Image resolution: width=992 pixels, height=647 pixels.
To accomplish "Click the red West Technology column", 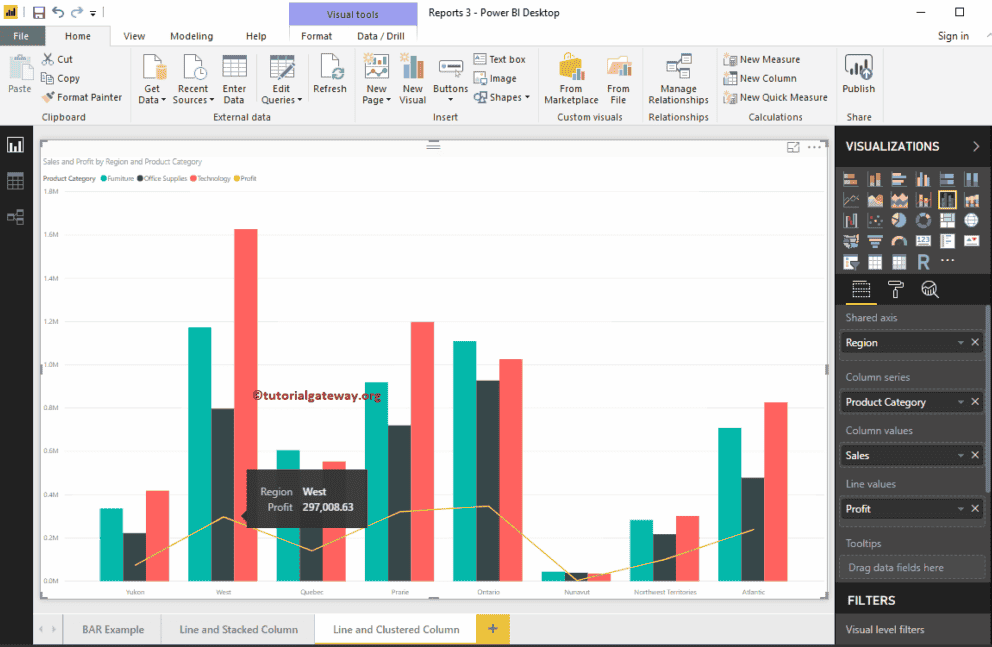I will click(x=246, y=405).
